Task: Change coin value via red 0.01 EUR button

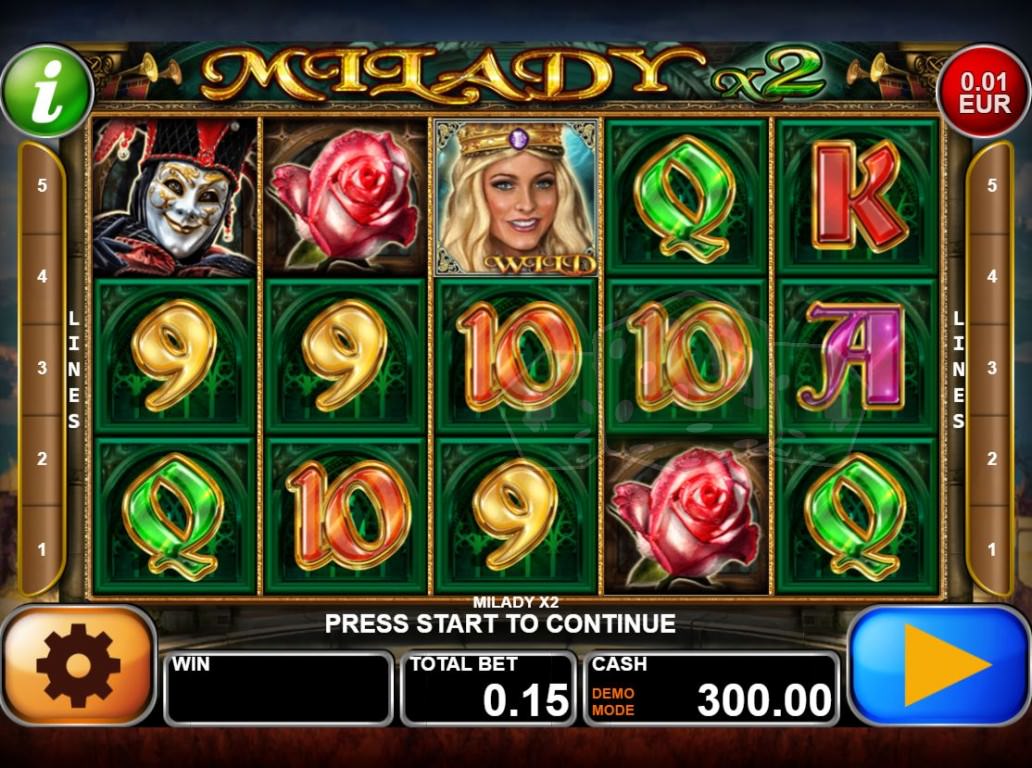Action: point(984,91)
